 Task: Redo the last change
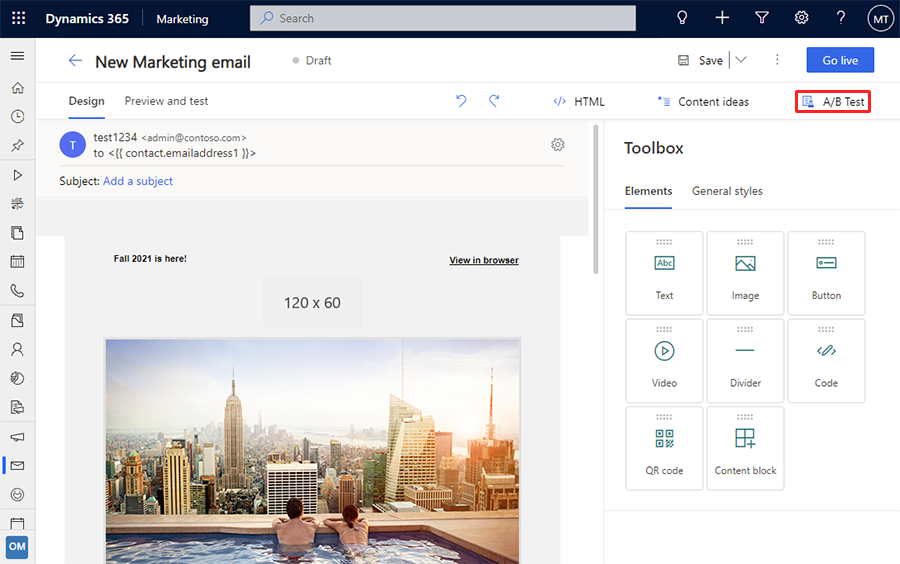(494, 101)
